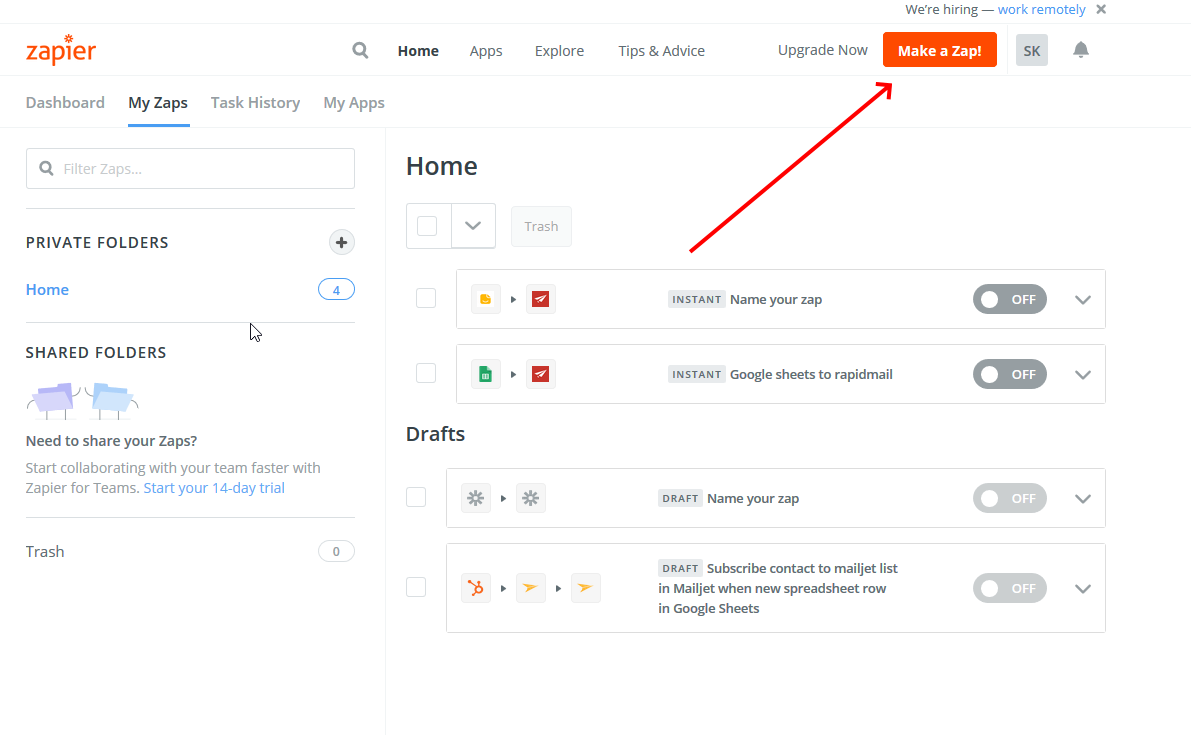Screen dimensions: 1191x735
Task: Turn on the instant Name your zap toggle
Action: point(1009,299)
